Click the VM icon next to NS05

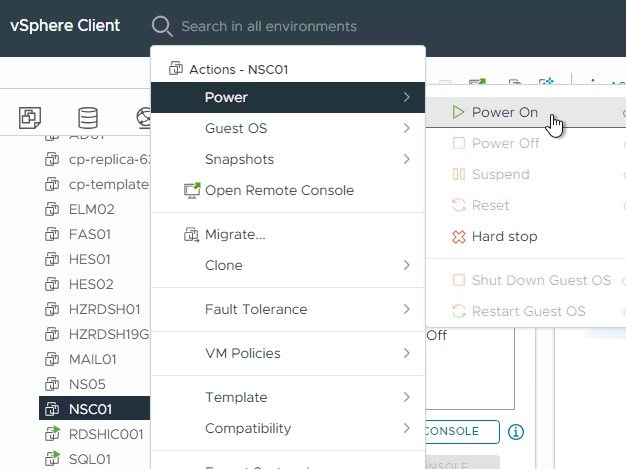coord(52,384)
